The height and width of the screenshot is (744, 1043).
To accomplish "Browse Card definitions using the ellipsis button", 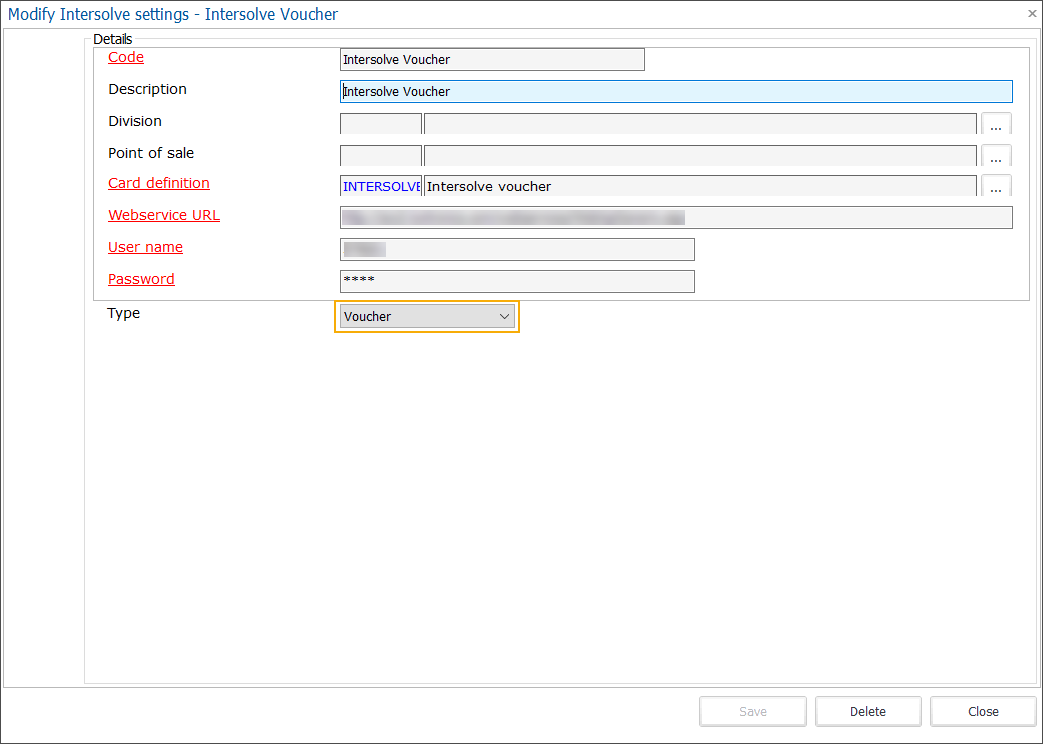I will [x=996, y=186].
